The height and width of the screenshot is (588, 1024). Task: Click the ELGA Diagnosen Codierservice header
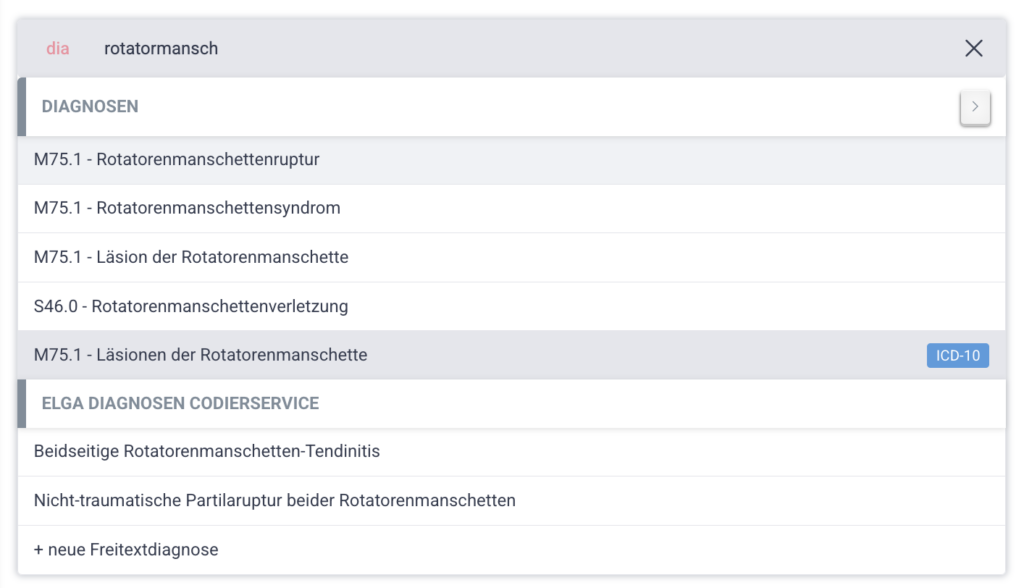click(180, 404)
